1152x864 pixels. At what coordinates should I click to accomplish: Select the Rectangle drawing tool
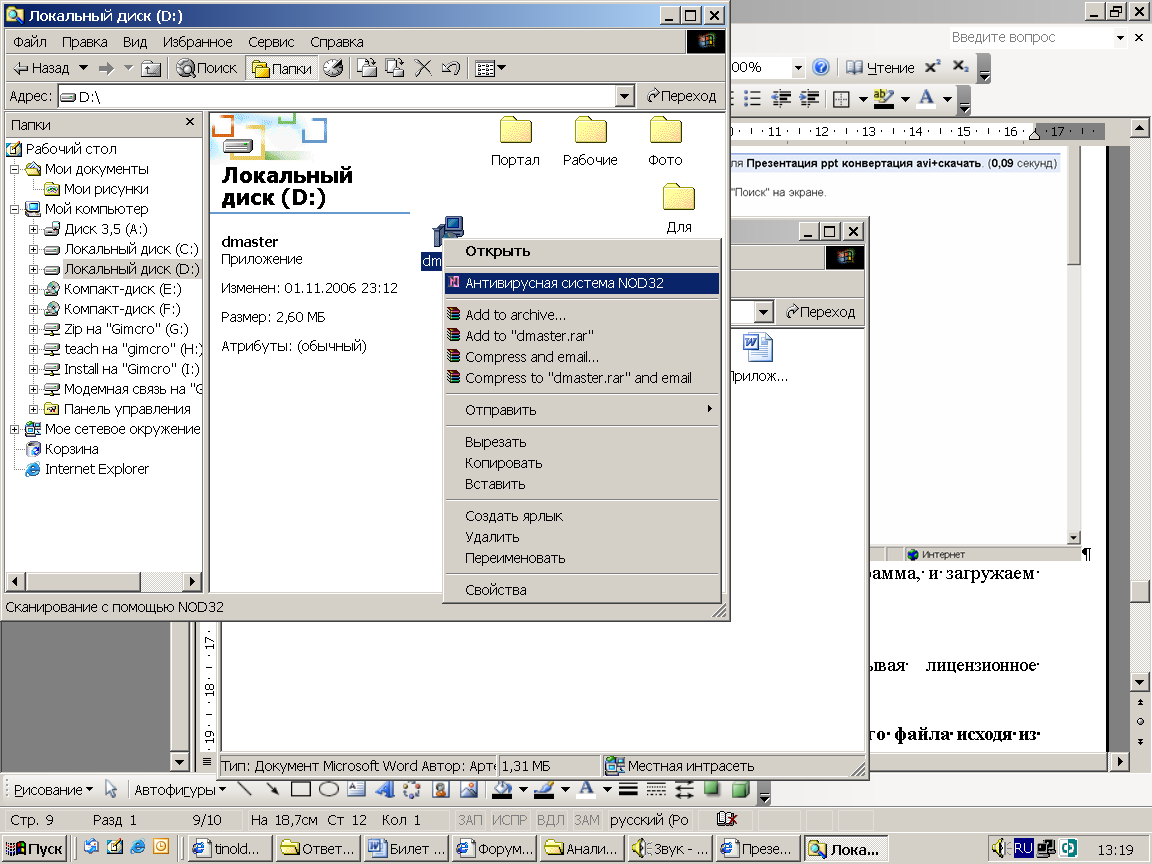300,789
